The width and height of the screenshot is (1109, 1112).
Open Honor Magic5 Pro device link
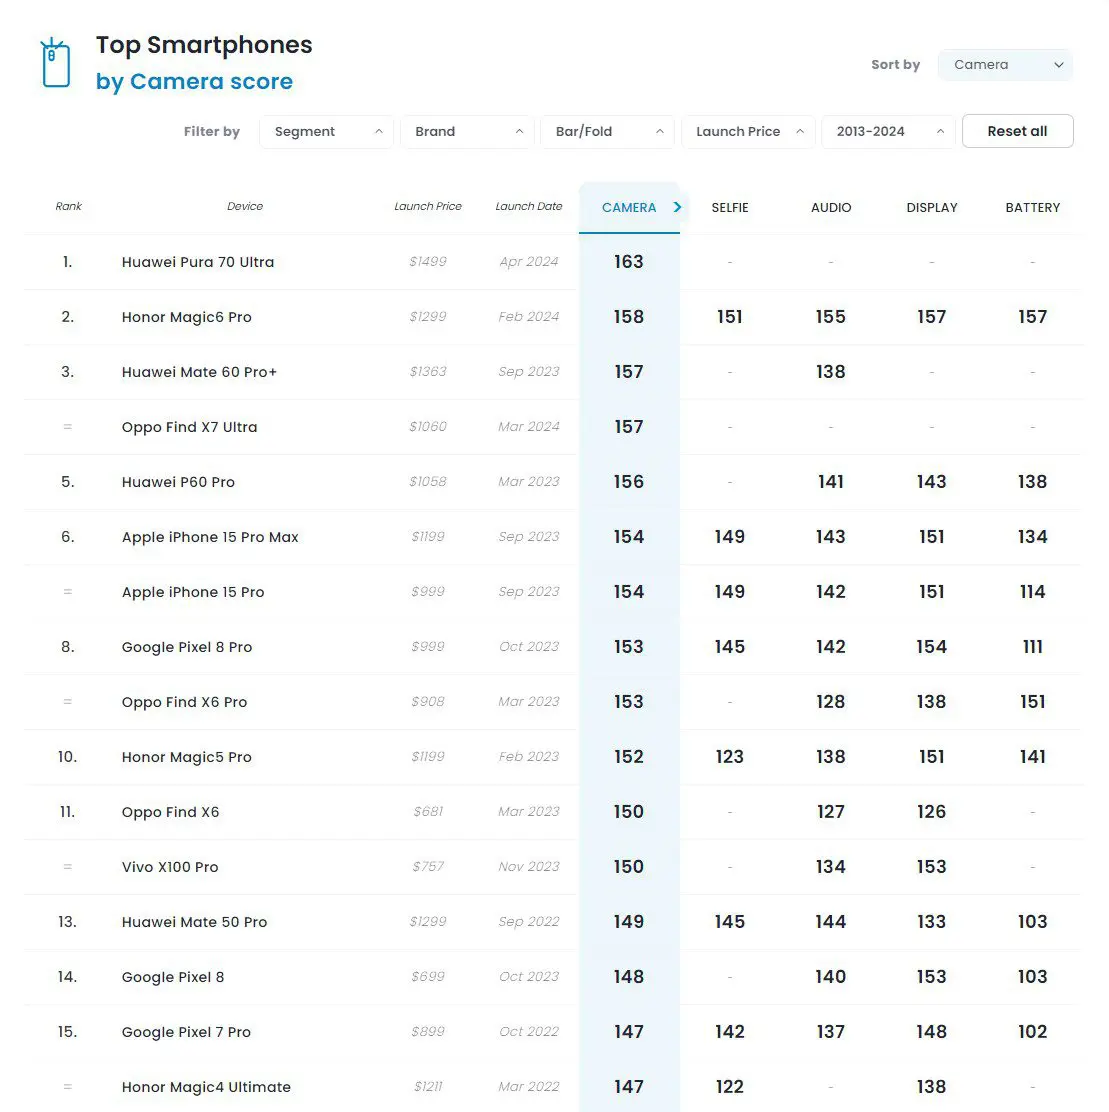coord(186,757)
